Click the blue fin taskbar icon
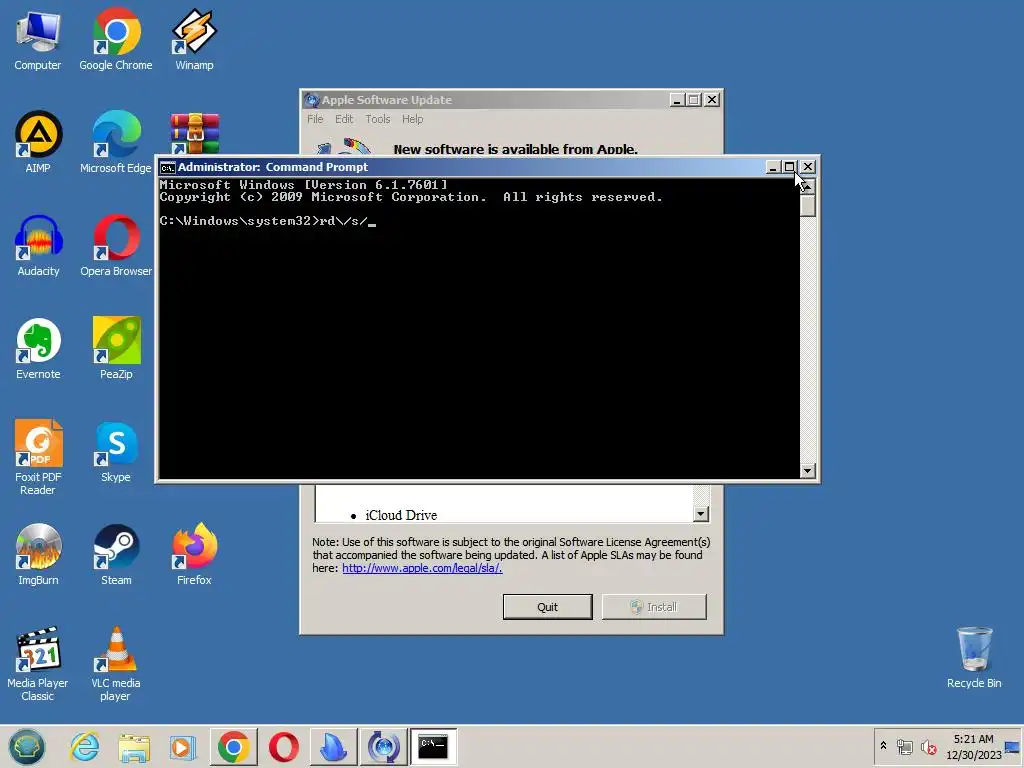Viewport: 1024px width, 768px height. tap(333, 746)
